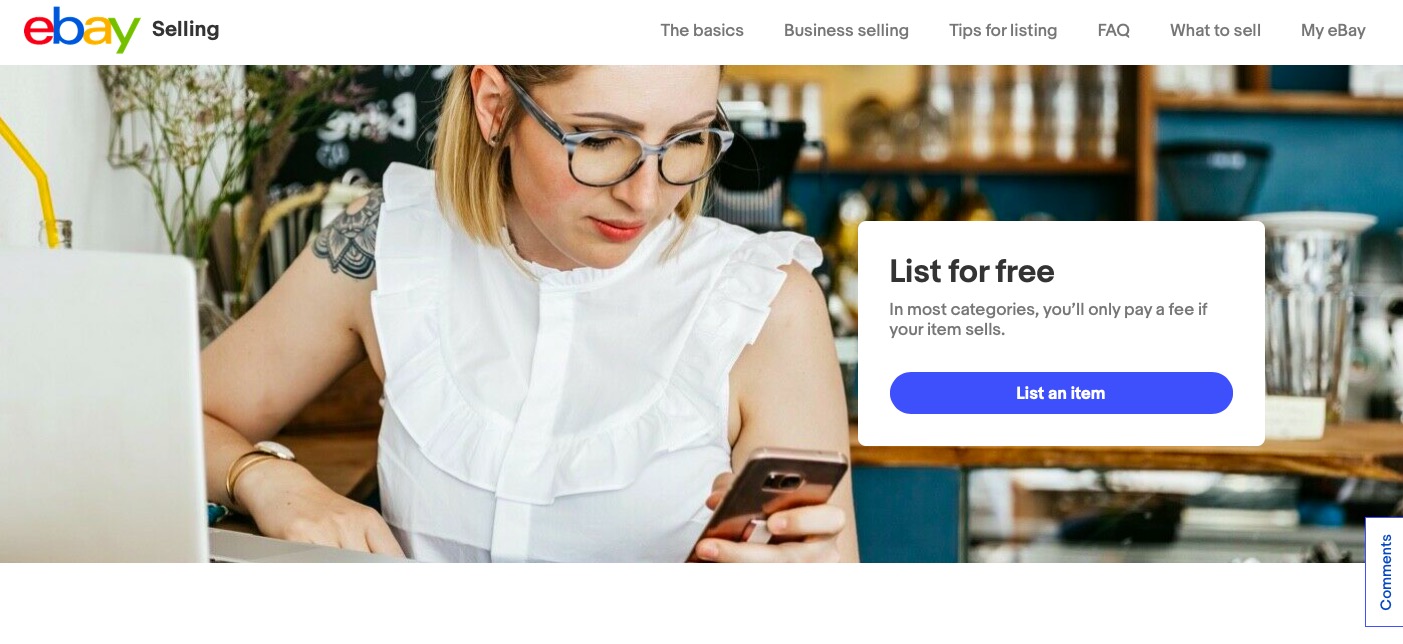Navigate to What to sell
This screenshot has width=1403, height=644.
(1215, 30)
